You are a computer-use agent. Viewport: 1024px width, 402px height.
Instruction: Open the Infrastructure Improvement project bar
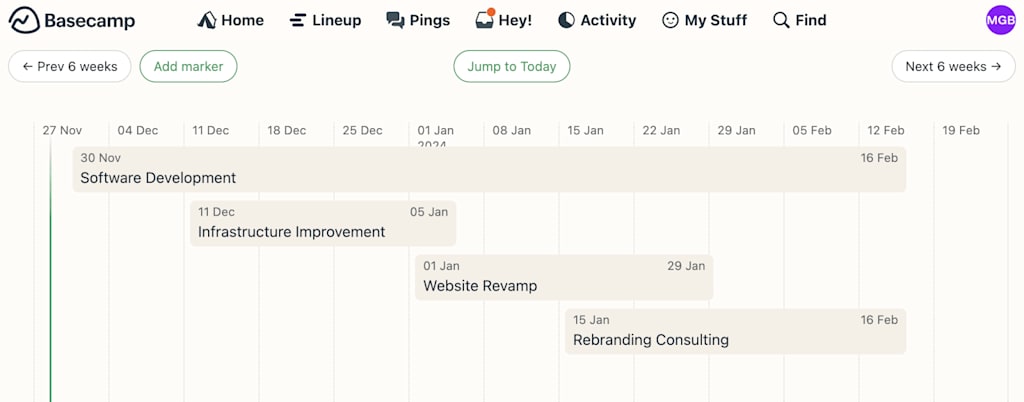tap(323, 224)
